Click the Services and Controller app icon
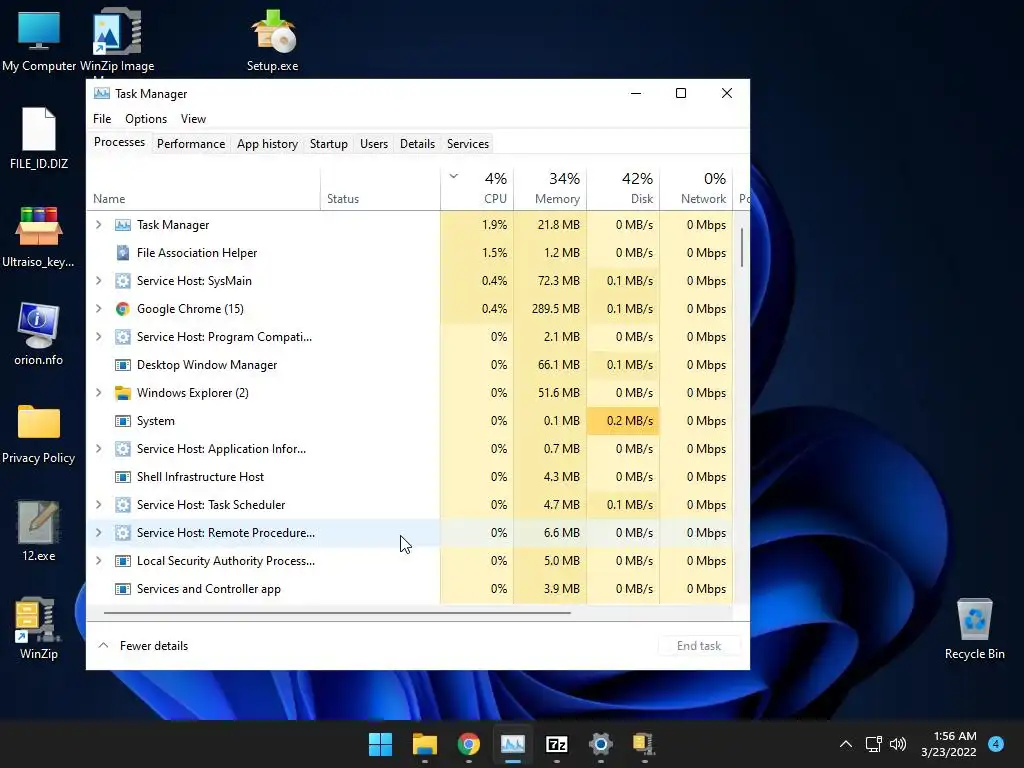 click(123, 589)
